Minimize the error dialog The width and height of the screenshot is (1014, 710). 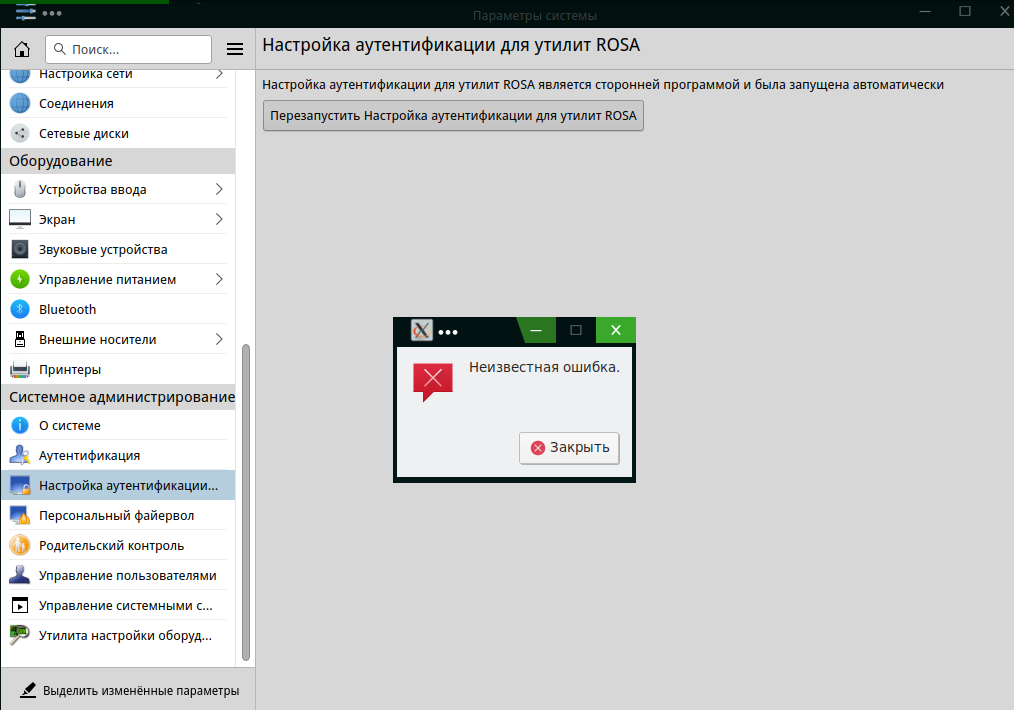tap(535, 330)
